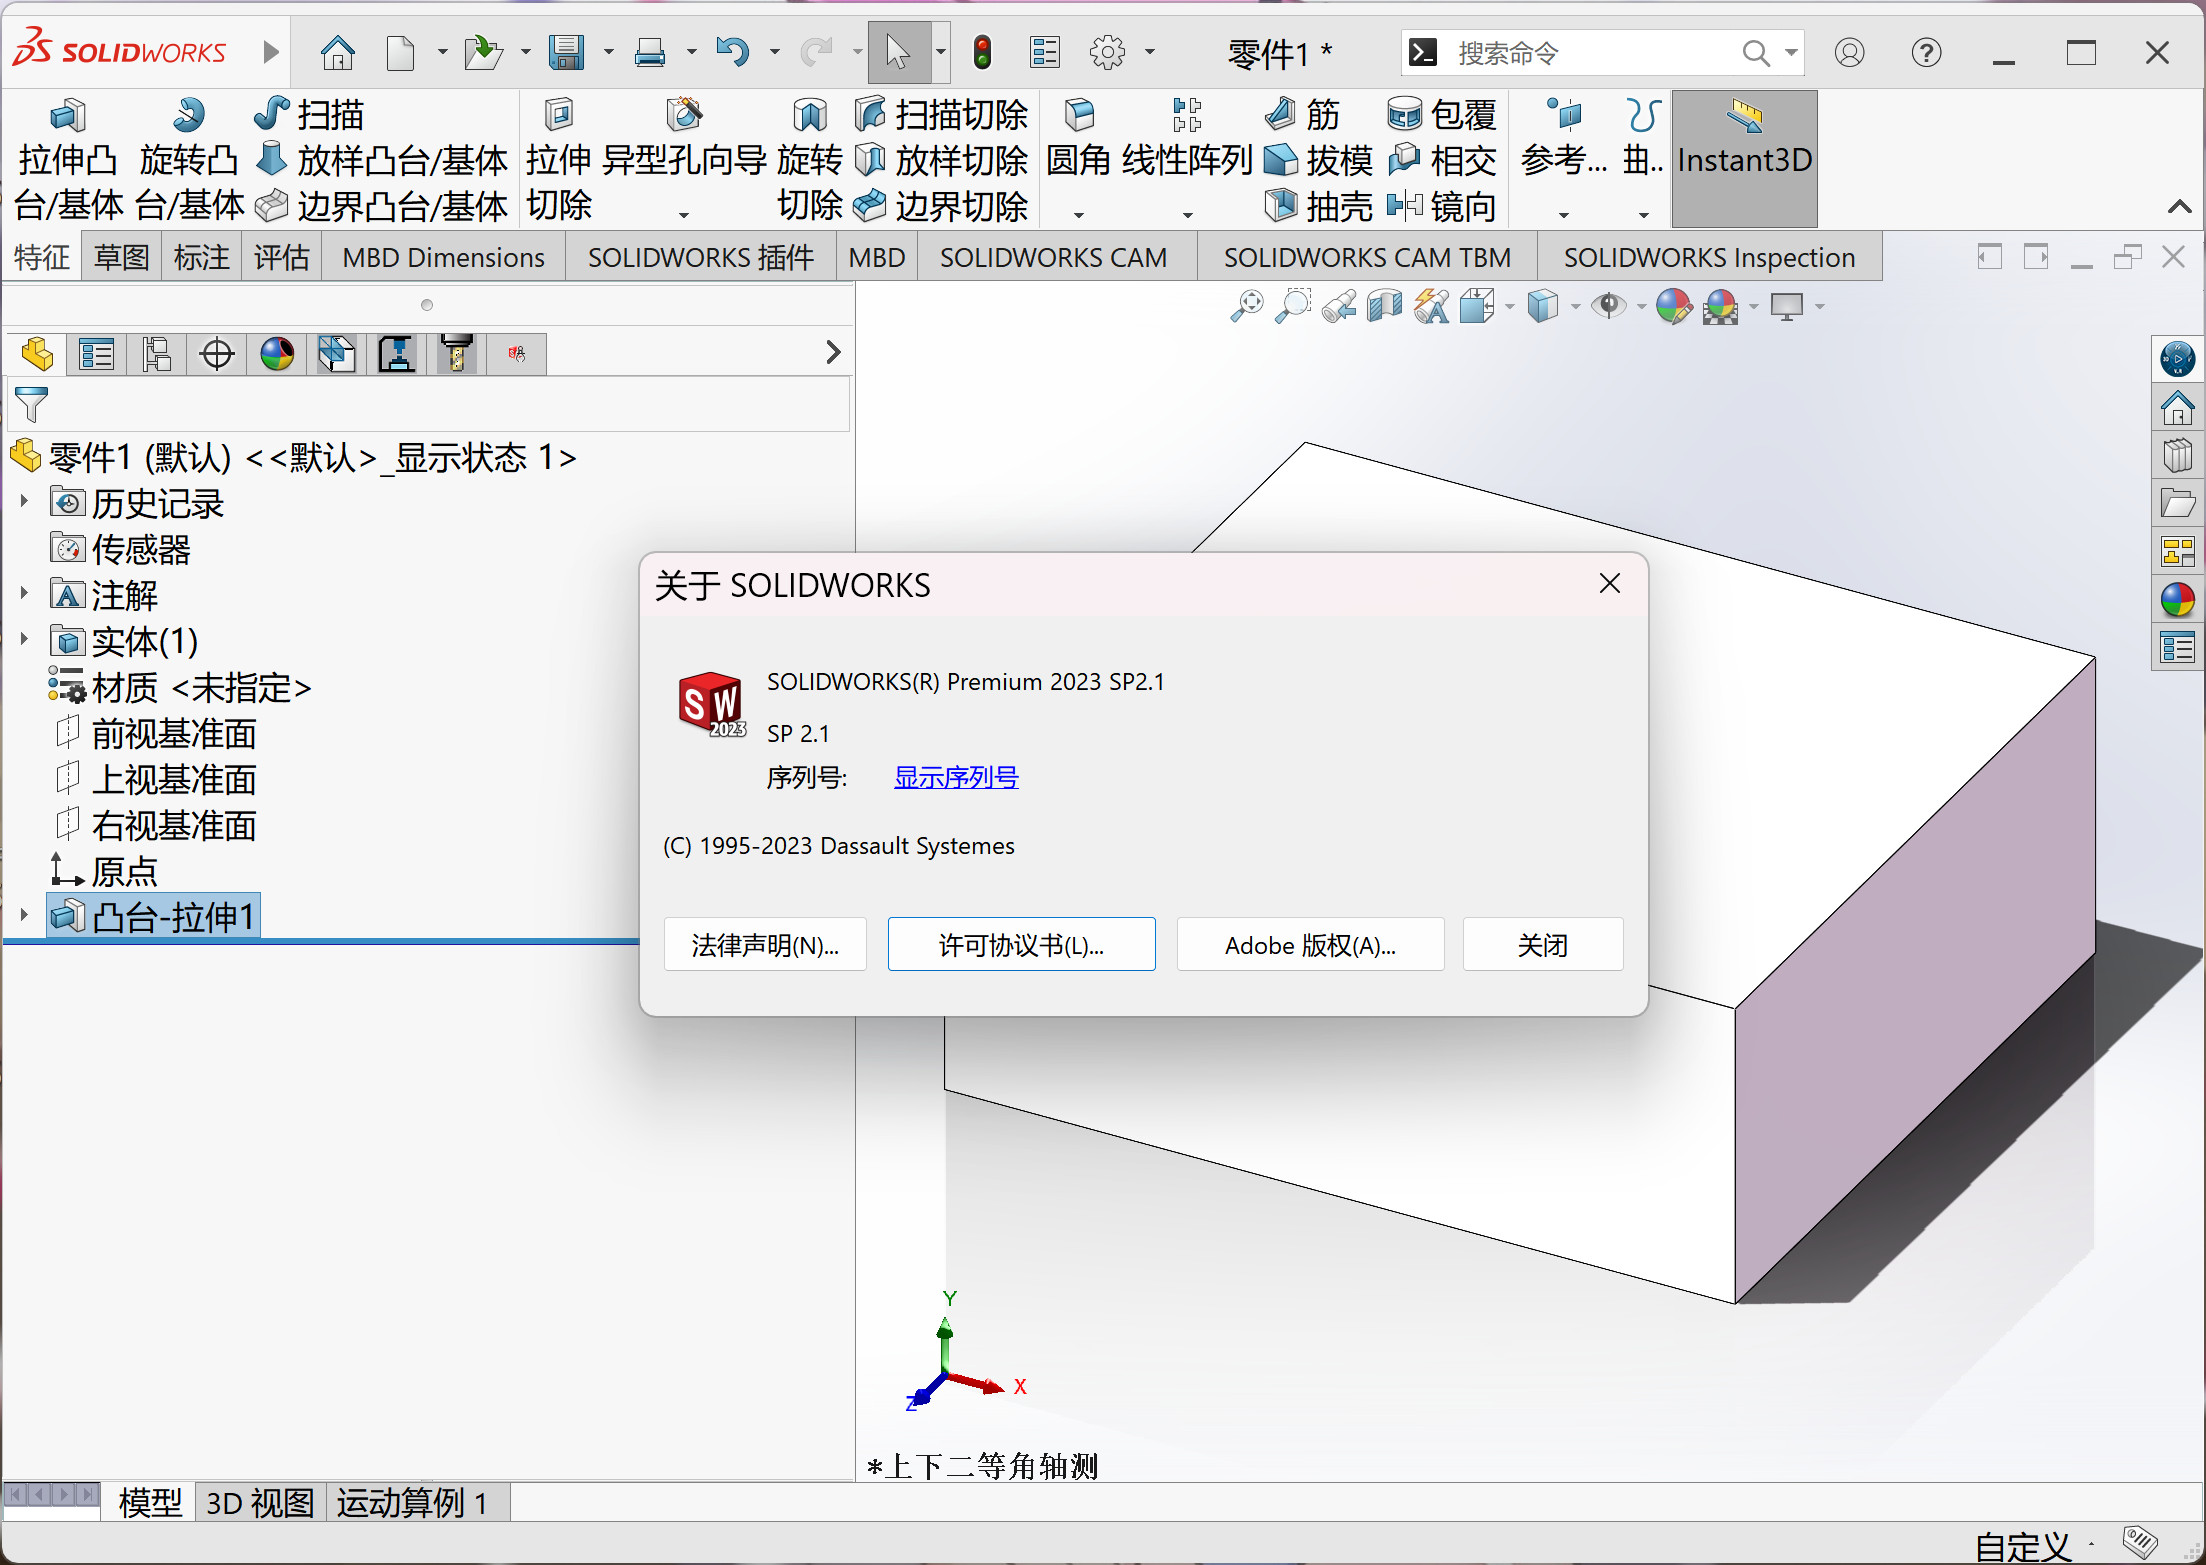Viewport: 2206px width, 1565px height.
Task: Open the user login account icon
Action: (1849, 52)
